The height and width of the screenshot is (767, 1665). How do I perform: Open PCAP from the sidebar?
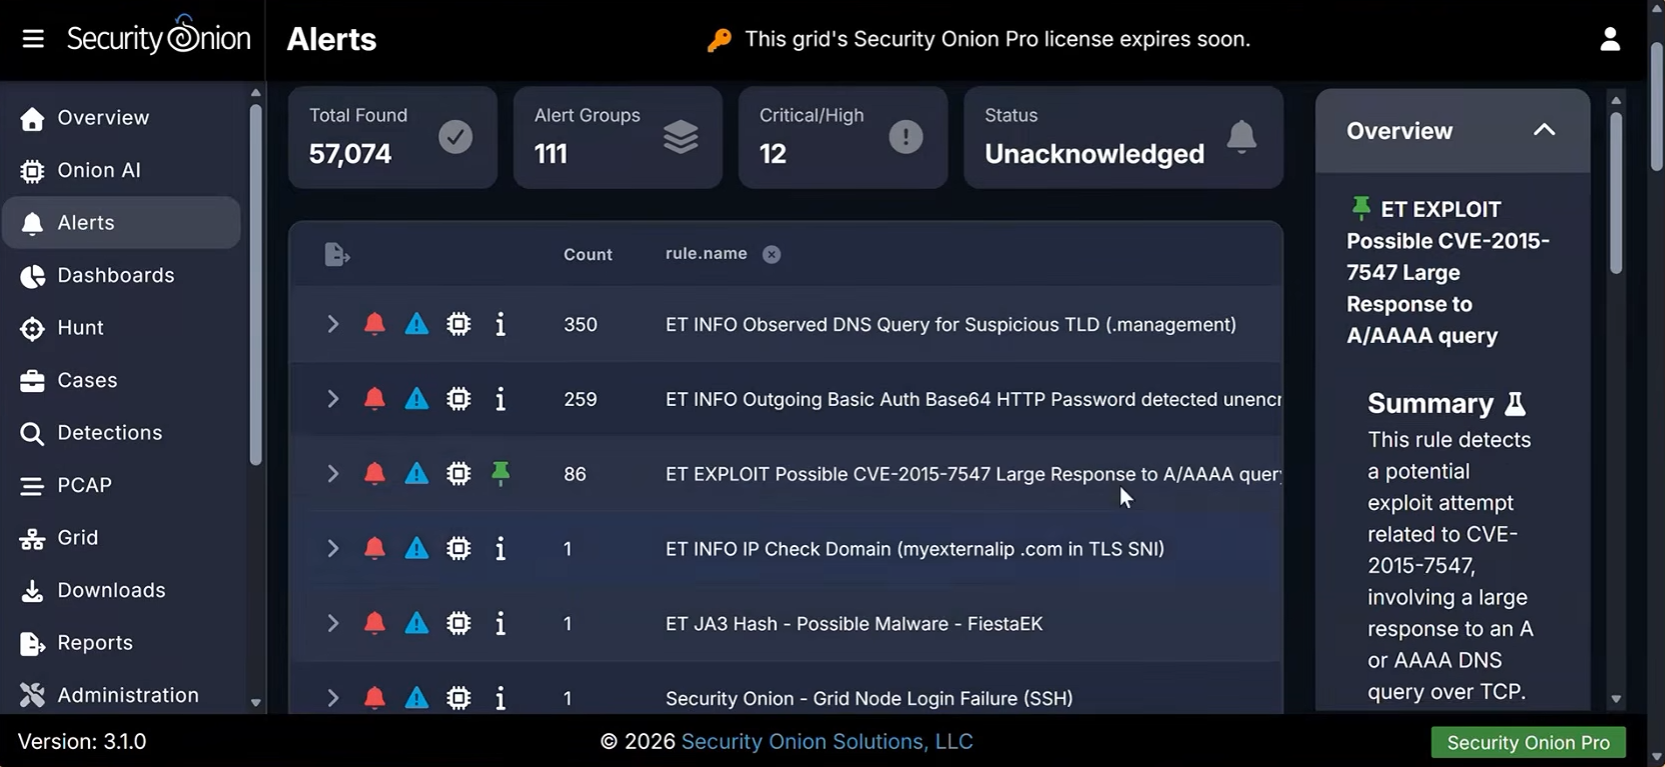[121, 485]
